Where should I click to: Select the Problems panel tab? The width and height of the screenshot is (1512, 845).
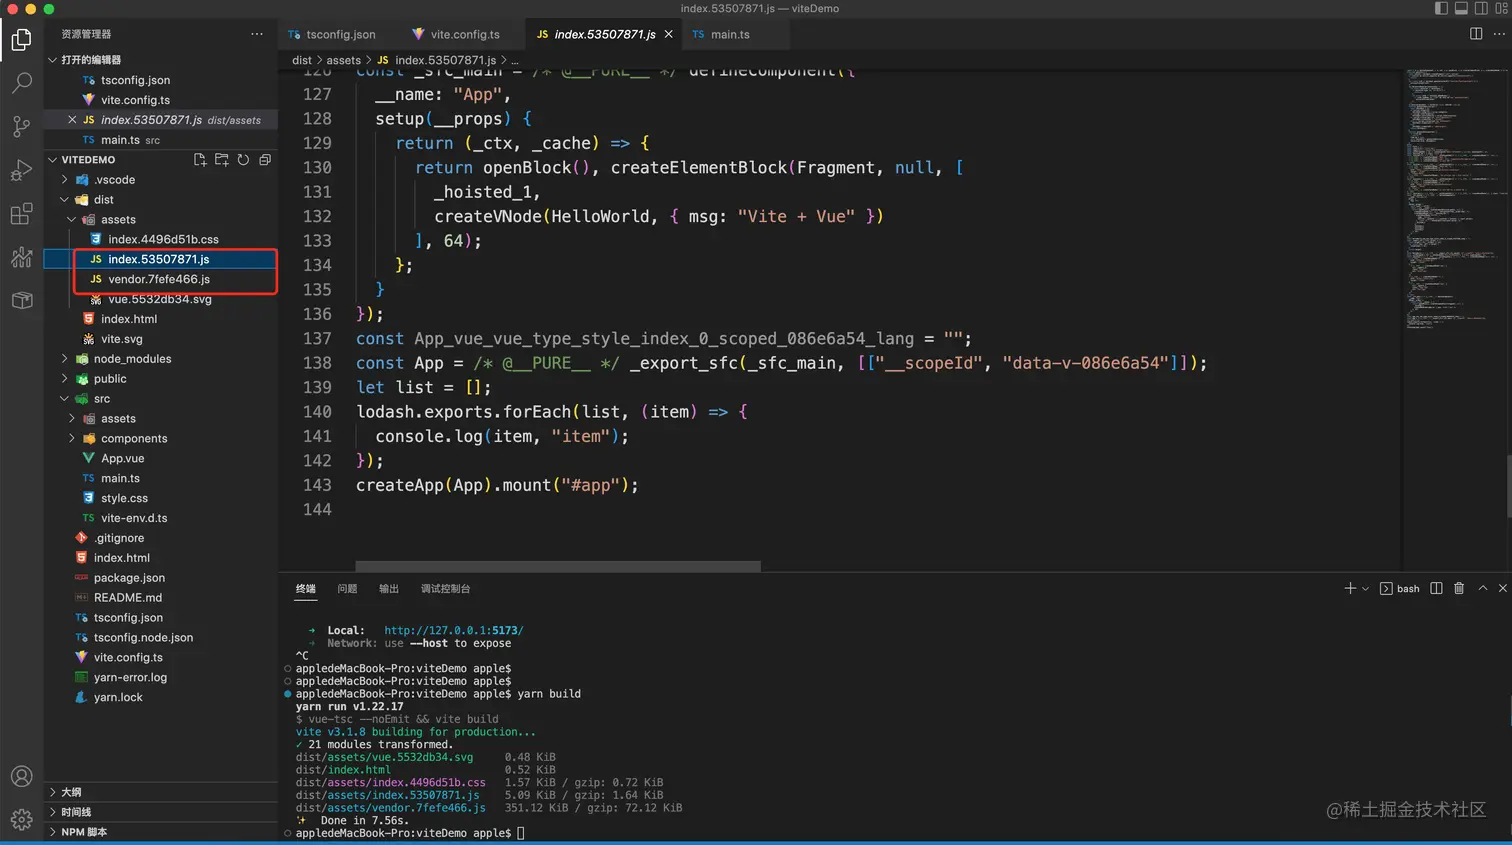click(347, 589)
